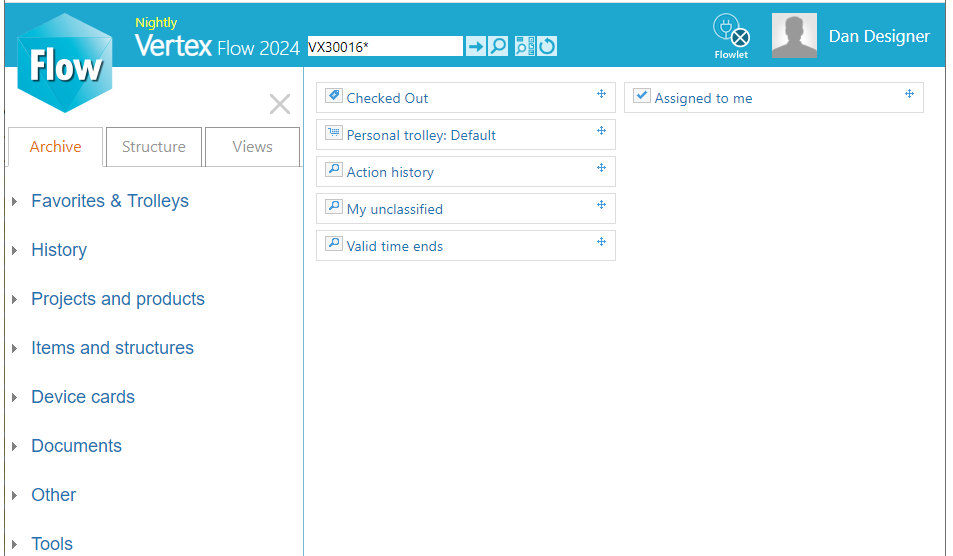Image resolution: width=953 pixels, height=556 pixels.
Task: Click move handle on Assigned to me widget
Action: click(x=909, y=94)
